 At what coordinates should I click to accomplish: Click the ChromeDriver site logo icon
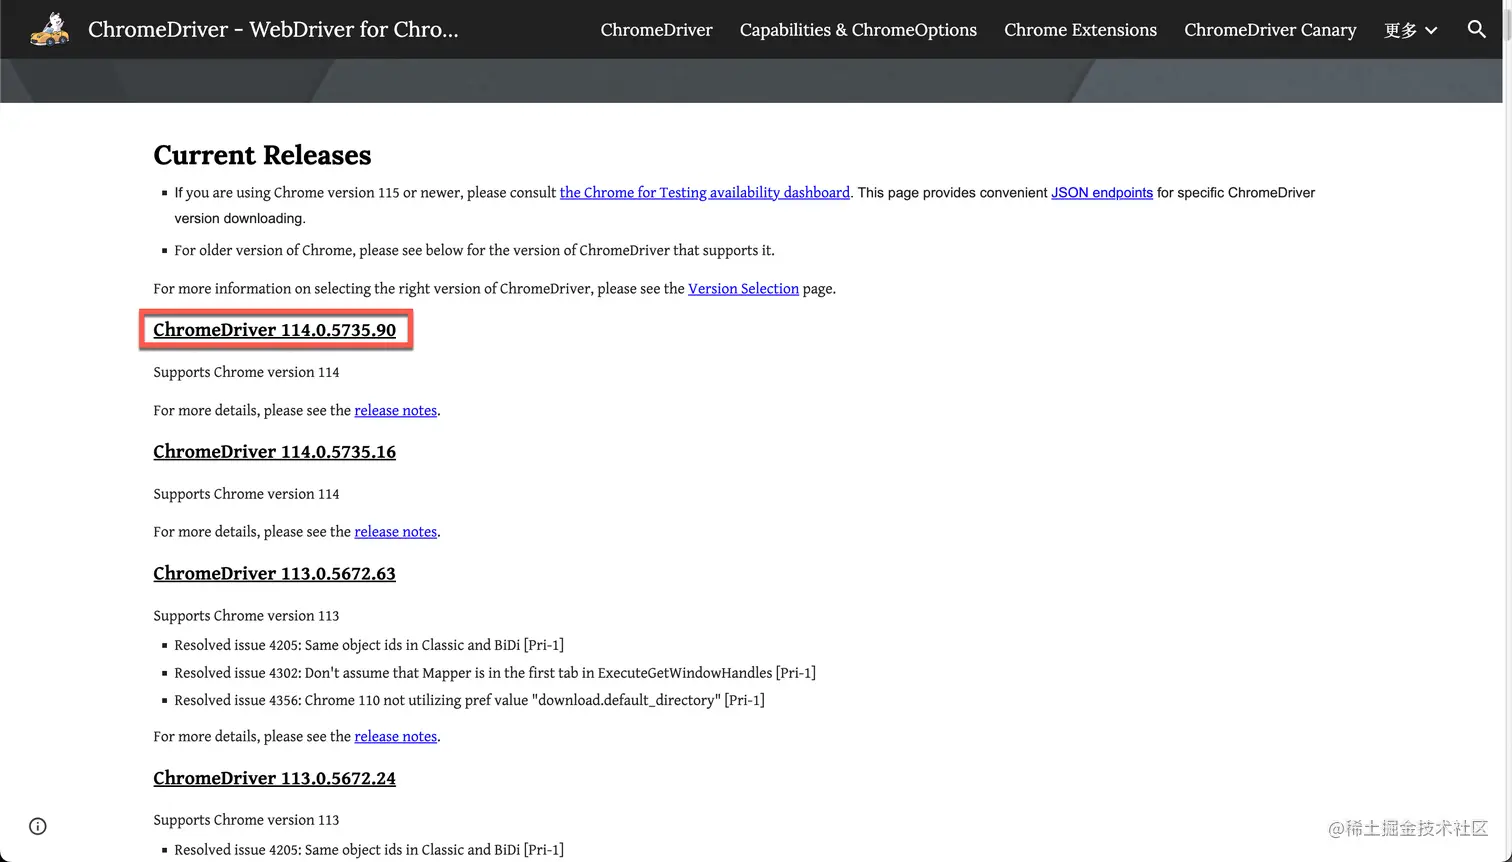coord(50,30)
